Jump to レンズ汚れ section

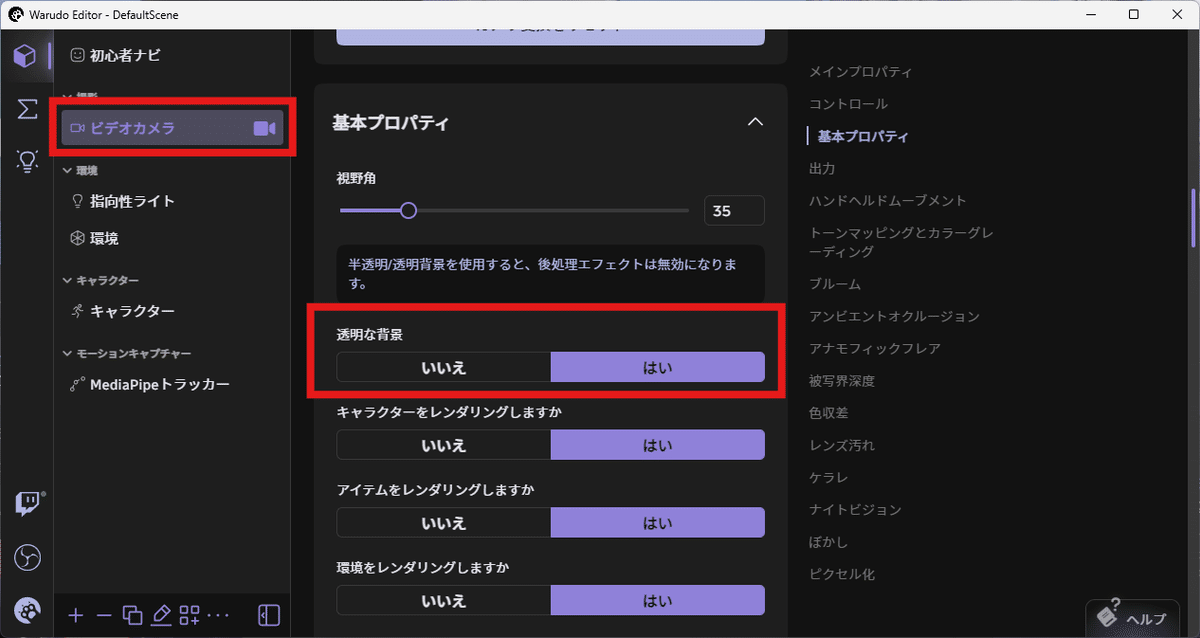842,445
